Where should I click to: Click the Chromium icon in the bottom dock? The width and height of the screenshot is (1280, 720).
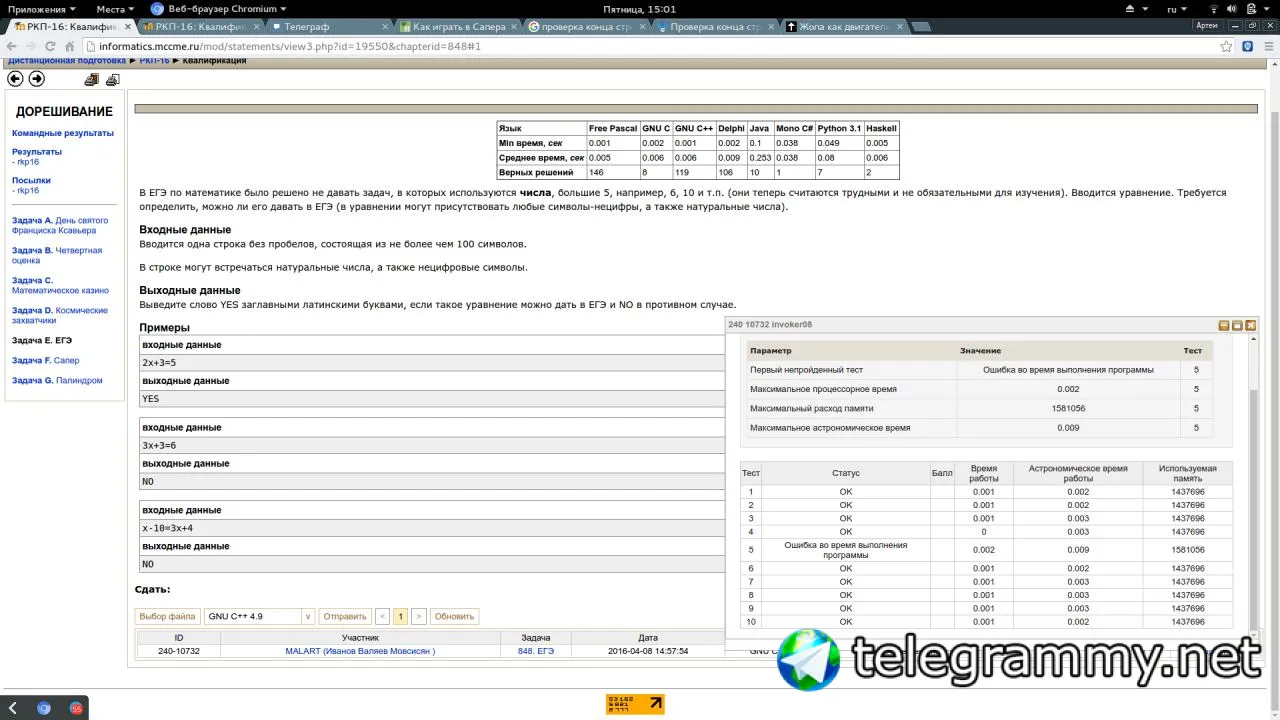coord(44,708)
